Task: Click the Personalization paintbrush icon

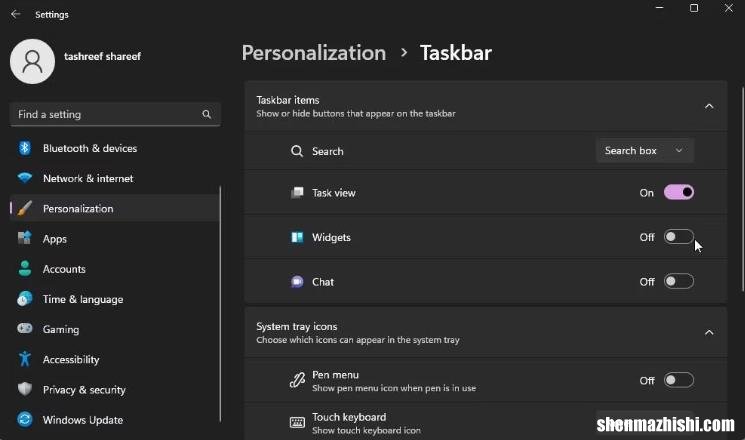Action: (25, 208)
